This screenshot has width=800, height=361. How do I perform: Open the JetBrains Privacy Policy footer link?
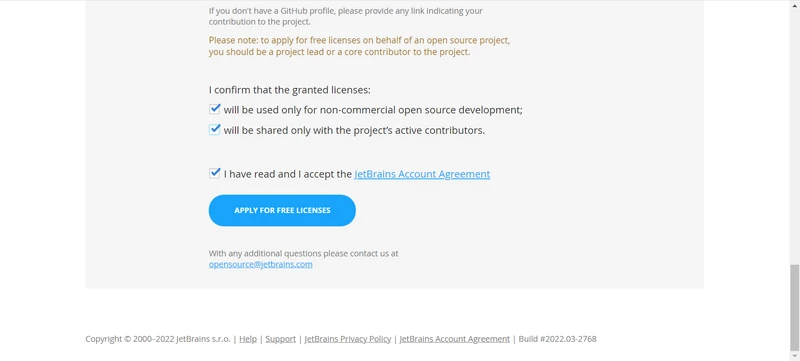(x=348, y=339)
